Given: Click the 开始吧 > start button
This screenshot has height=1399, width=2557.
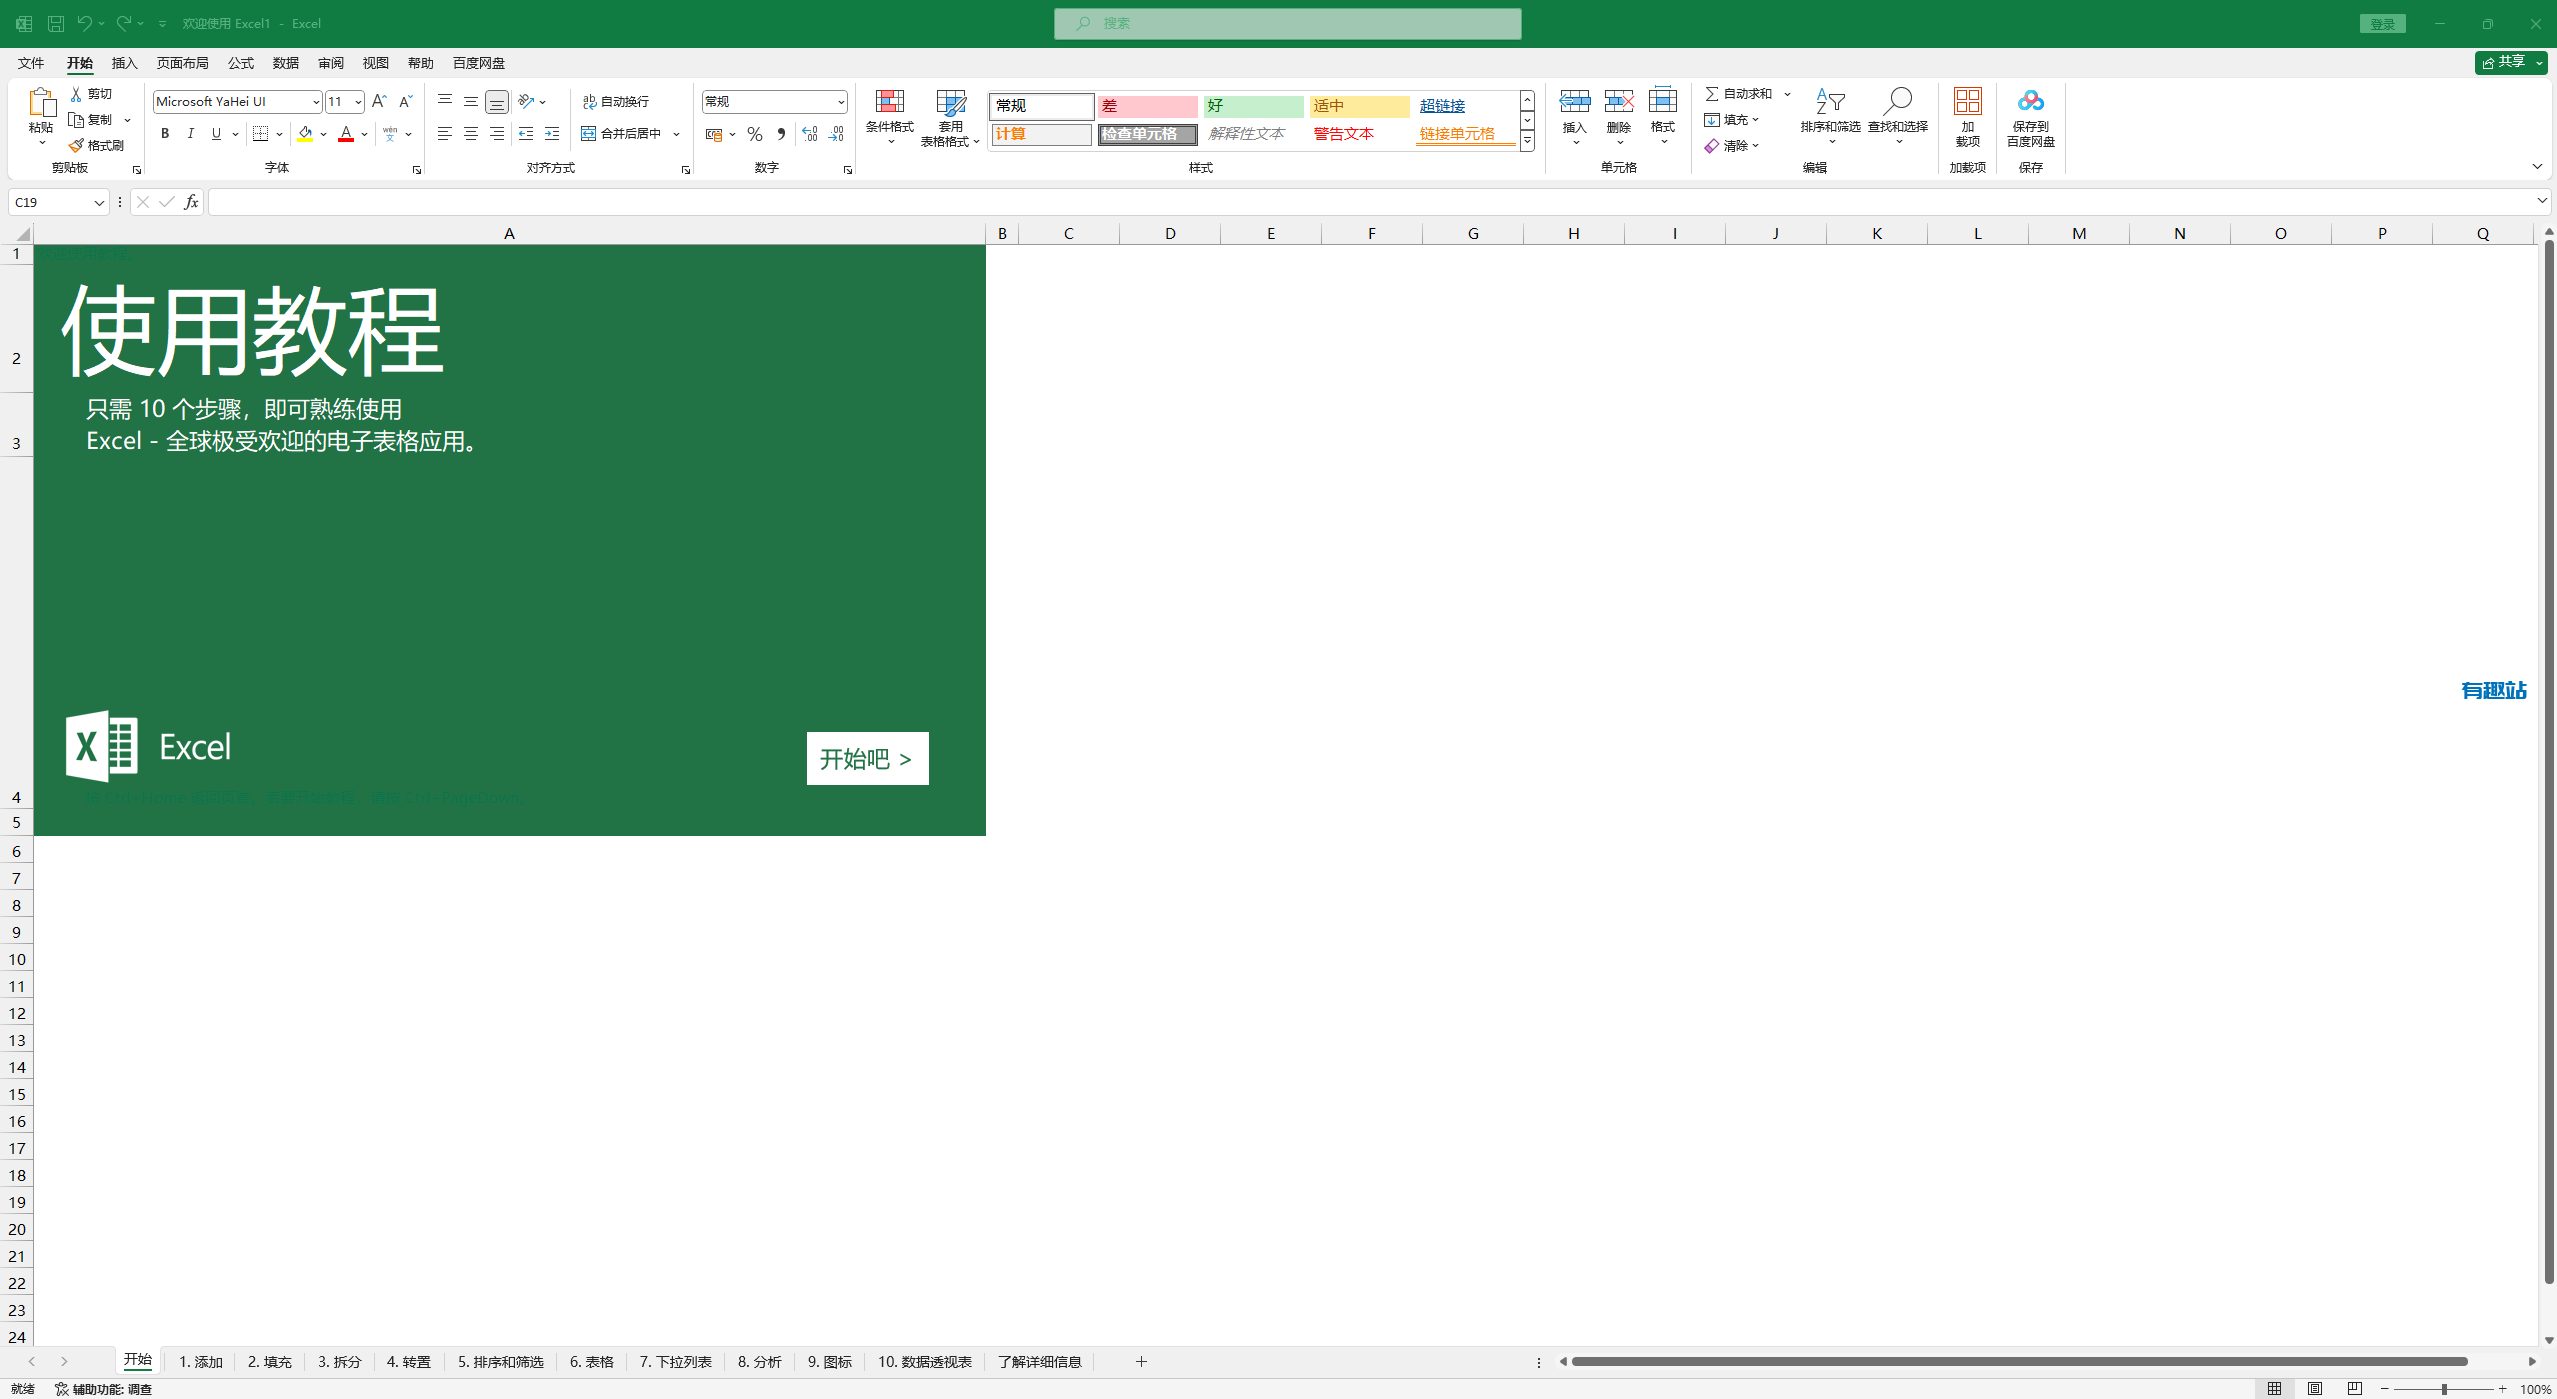Looking at the screenshot, I should point(867,759).
